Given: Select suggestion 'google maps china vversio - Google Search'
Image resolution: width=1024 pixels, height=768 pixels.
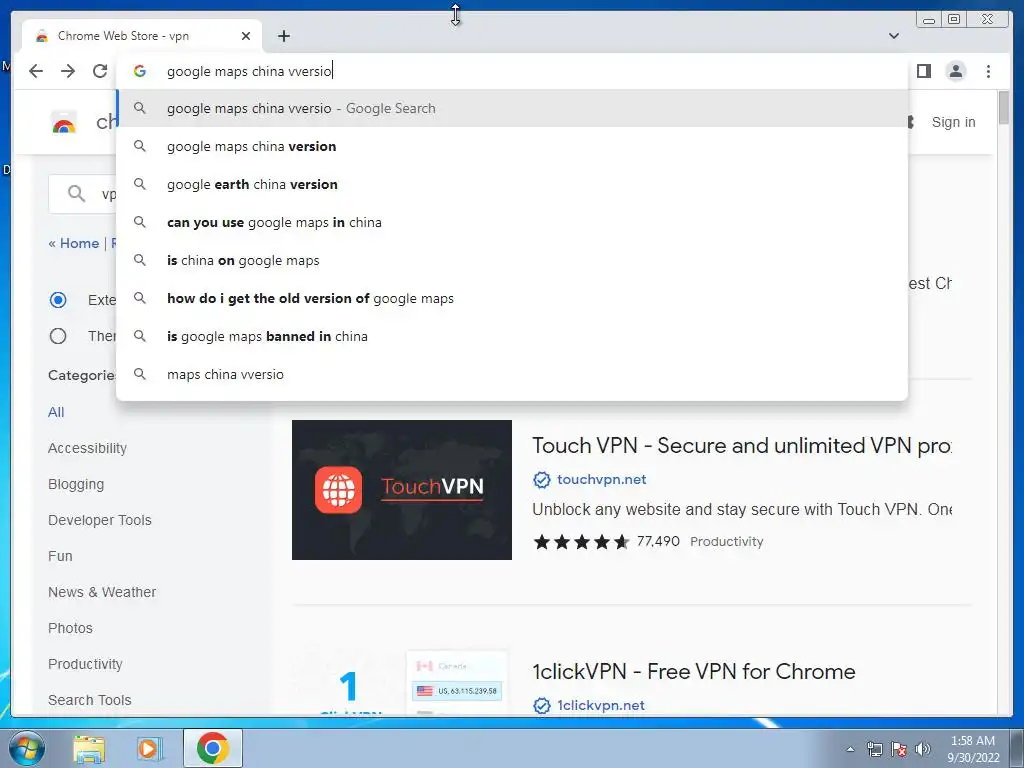Looking at the screenshot, I should (x=512, y=108).
